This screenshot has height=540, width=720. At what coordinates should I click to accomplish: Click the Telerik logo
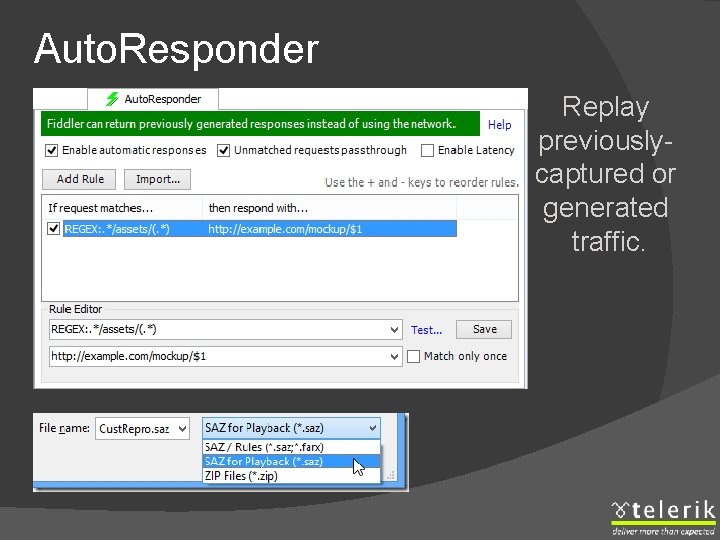664,518
